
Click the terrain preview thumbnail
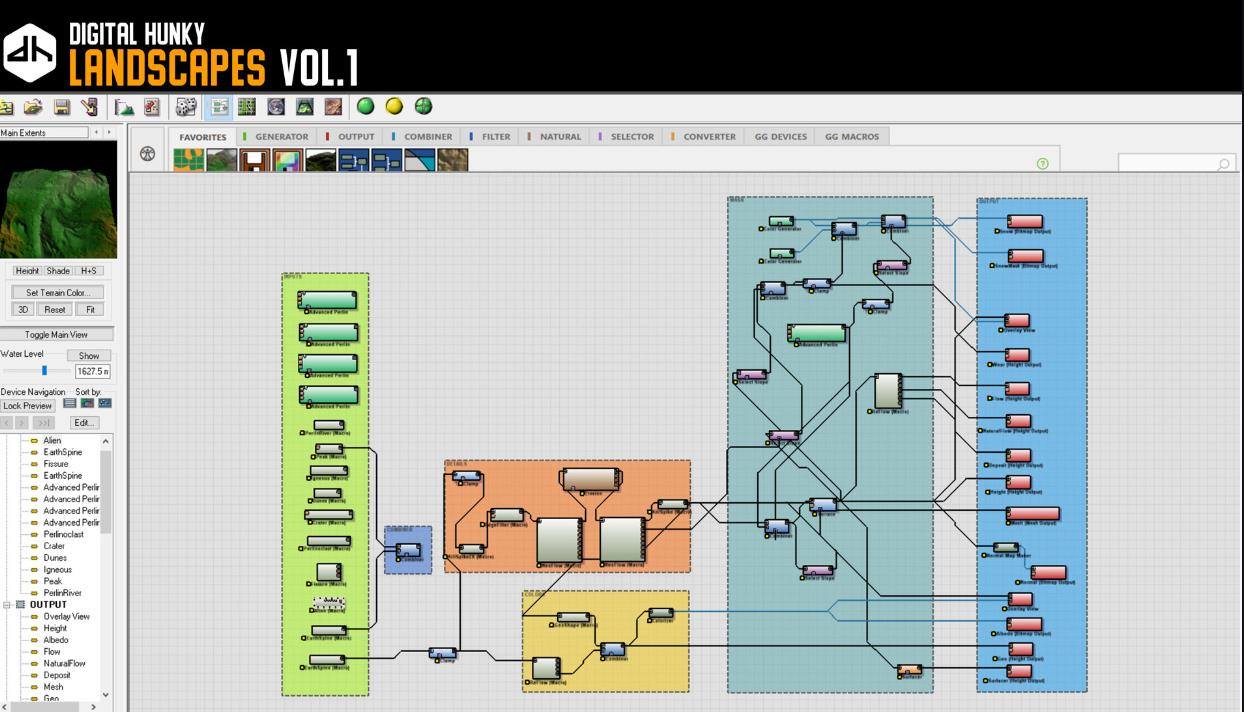click(x=58, y=200)
